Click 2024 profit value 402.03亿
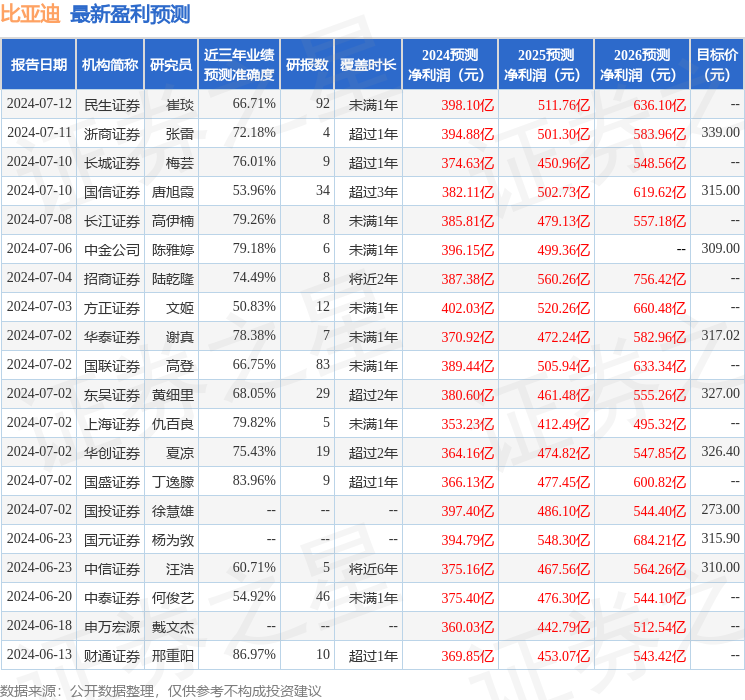This screenshot has width=745, height=700. [x=468, y=308]
